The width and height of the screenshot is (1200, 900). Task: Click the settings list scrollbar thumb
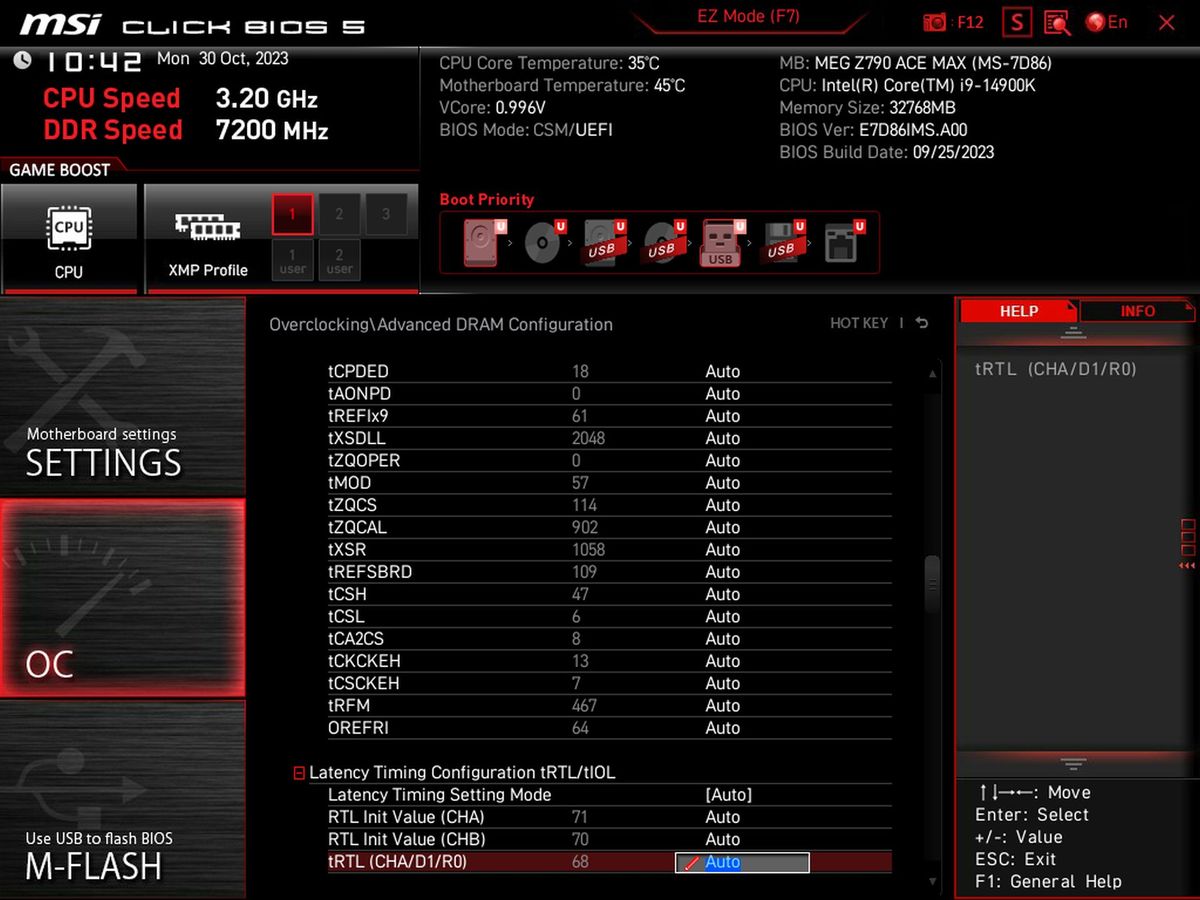tap(933, 585)
